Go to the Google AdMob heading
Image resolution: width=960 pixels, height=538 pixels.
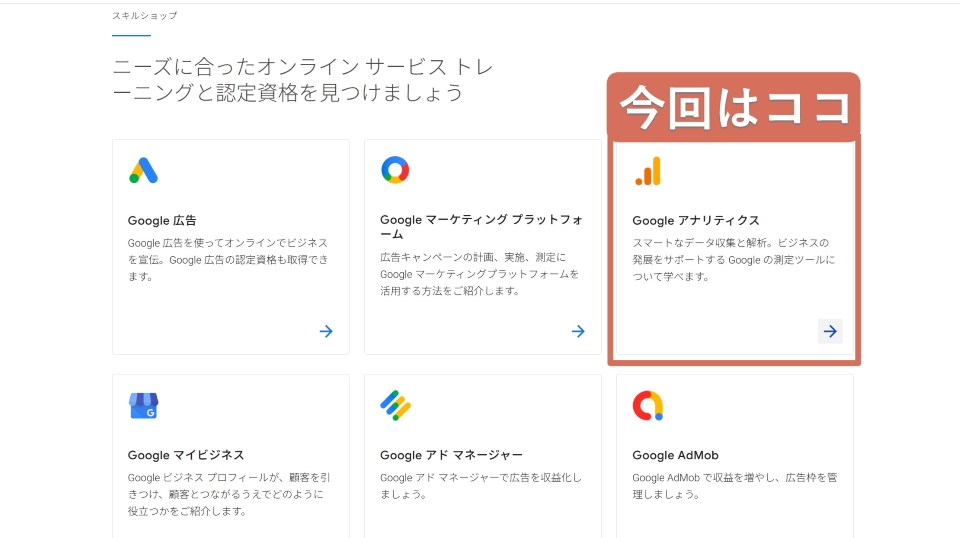tap(675, 455)
